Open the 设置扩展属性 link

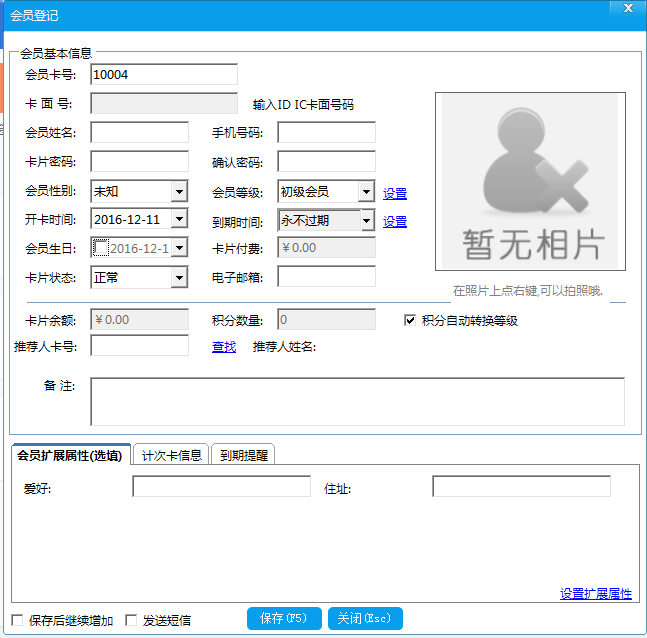coord(596,593)
